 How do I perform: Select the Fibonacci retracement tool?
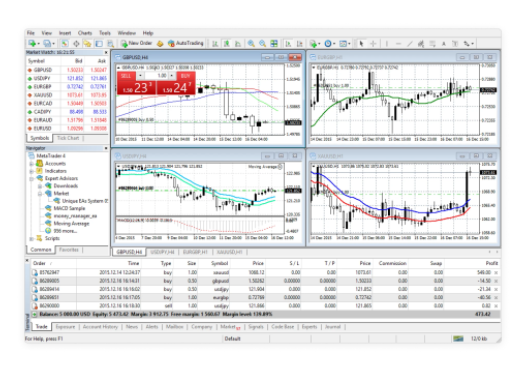coord(432,43)
